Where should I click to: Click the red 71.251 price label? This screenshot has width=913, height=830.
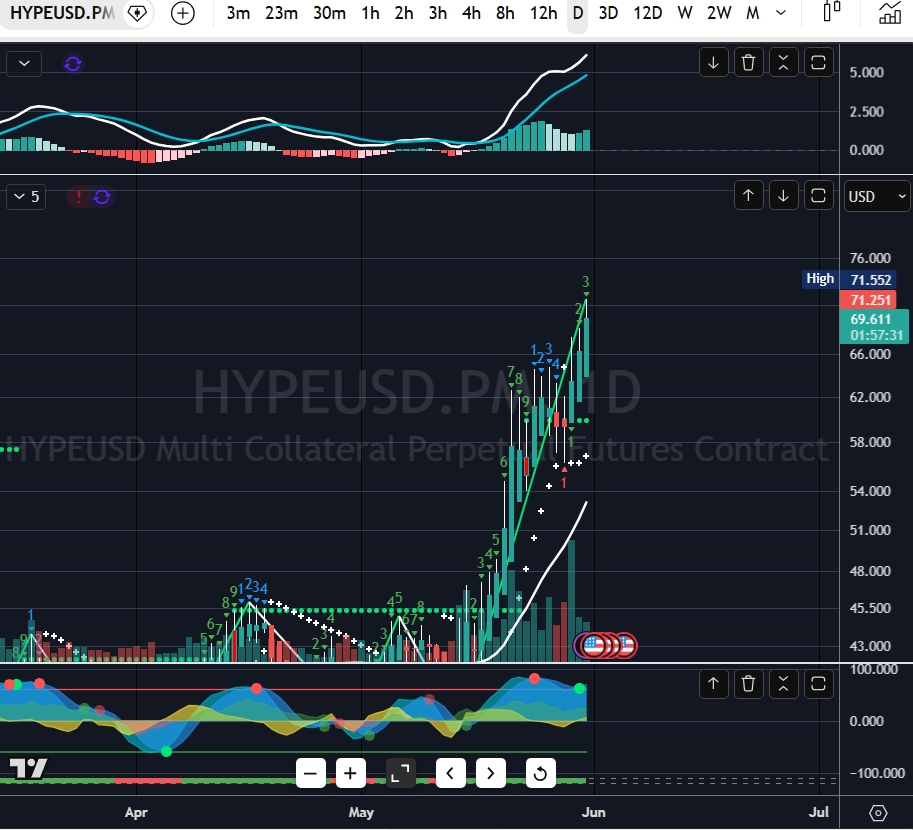(870, 300)
